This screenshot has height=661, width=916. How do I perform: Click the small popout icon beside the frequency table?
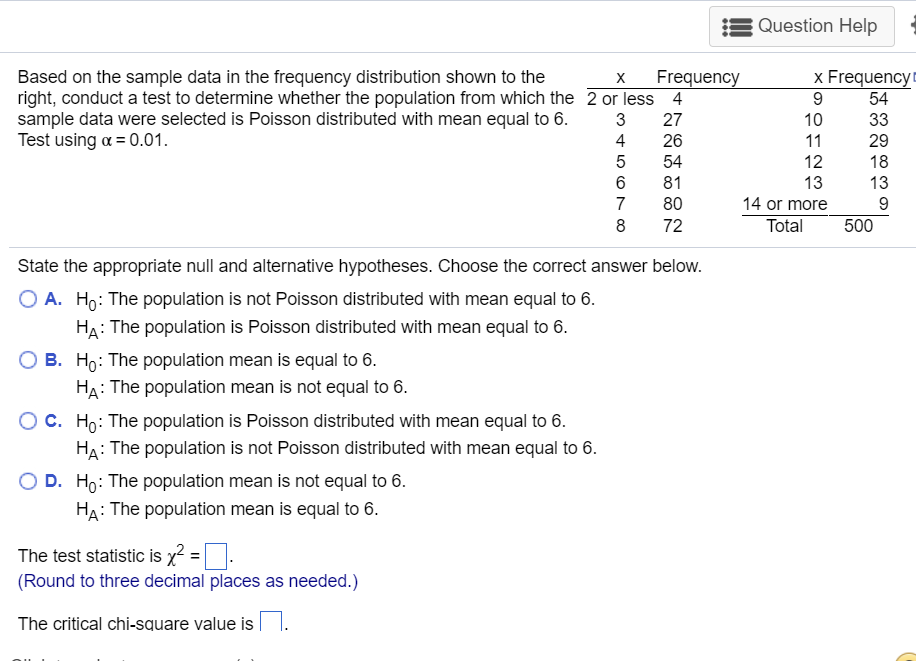tap(912, 75)
